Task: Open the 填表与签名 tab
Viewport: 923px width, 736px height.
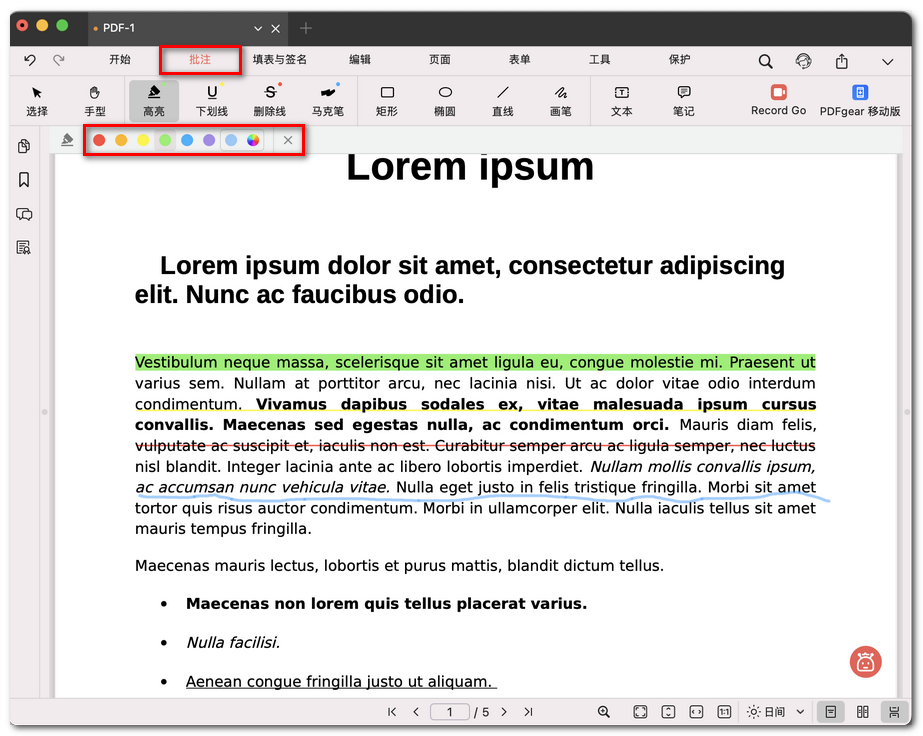Action: (280, 60)
